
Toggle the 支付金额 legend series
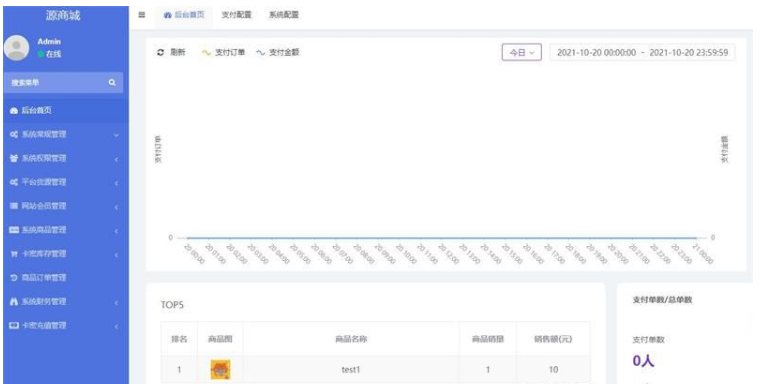[277, 52]
